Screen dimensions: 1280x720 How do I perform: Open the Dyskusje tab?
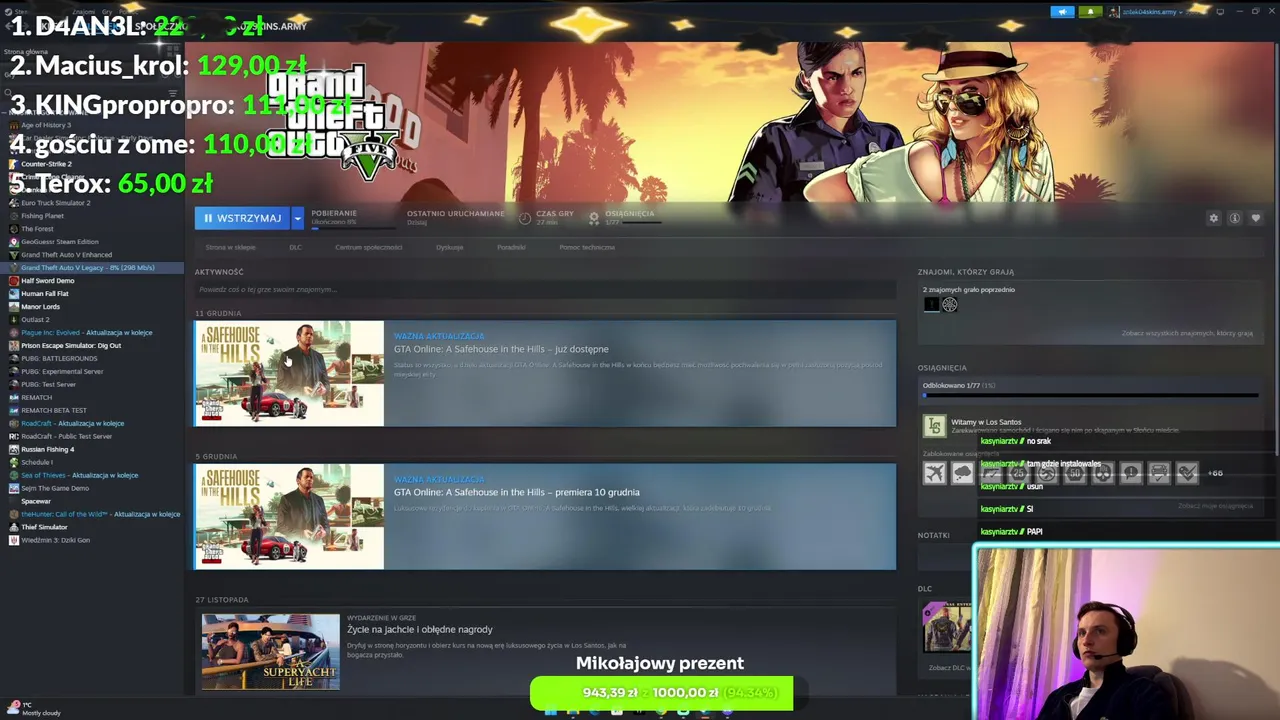click(x=449, y=247)
